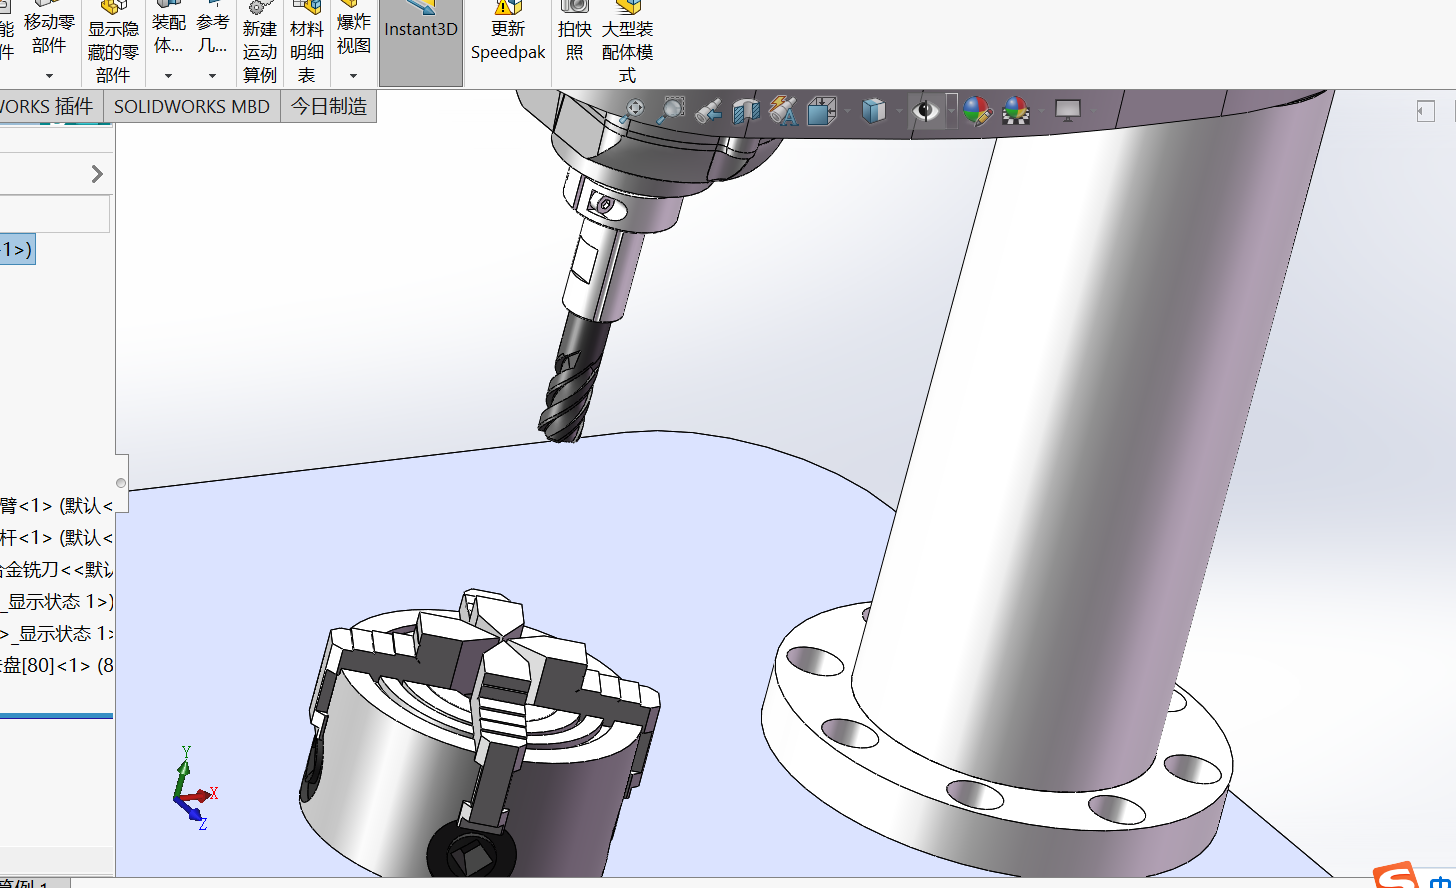Select the highlighted top assembly node ending in 1>)
Screen dimensions: 1456x888
(17, 249)
